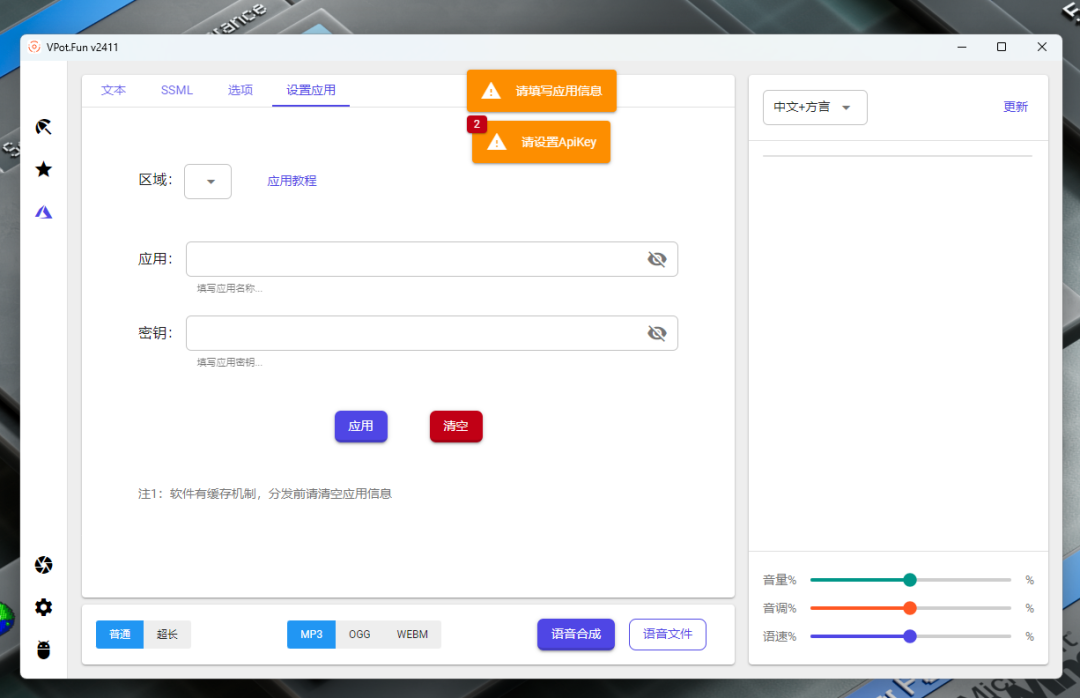Click the red 清空 clear button
Viewport: 1080px width, 698px height.
click(456, 427)
